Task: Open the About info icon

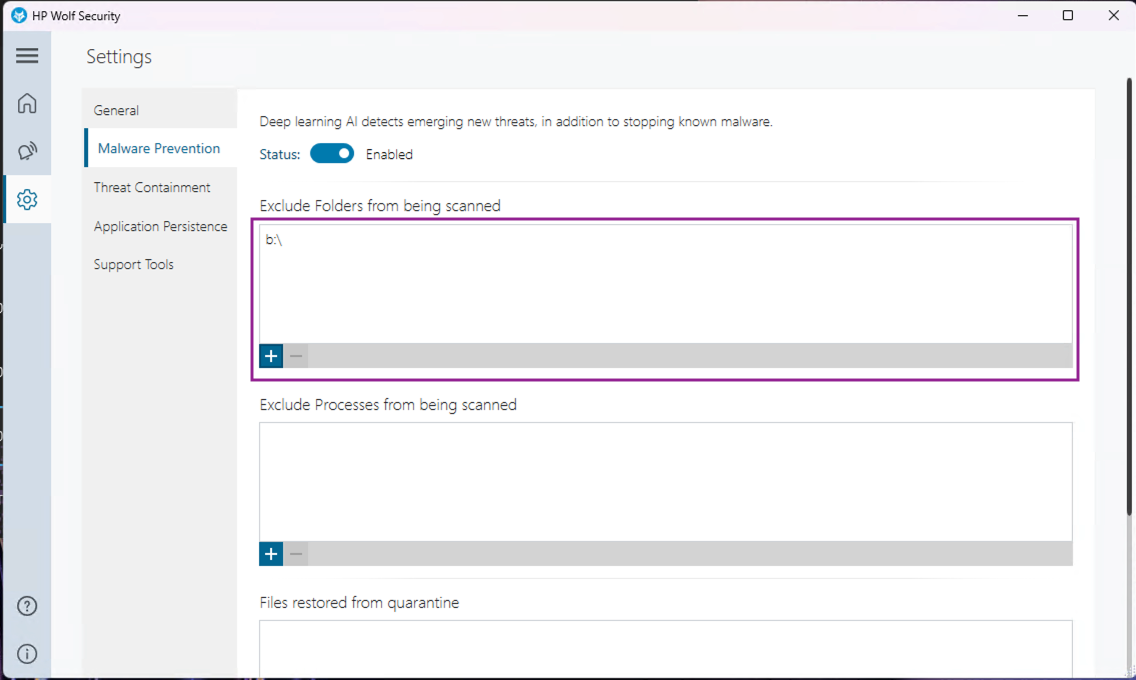Action: (x=27, y=654)
